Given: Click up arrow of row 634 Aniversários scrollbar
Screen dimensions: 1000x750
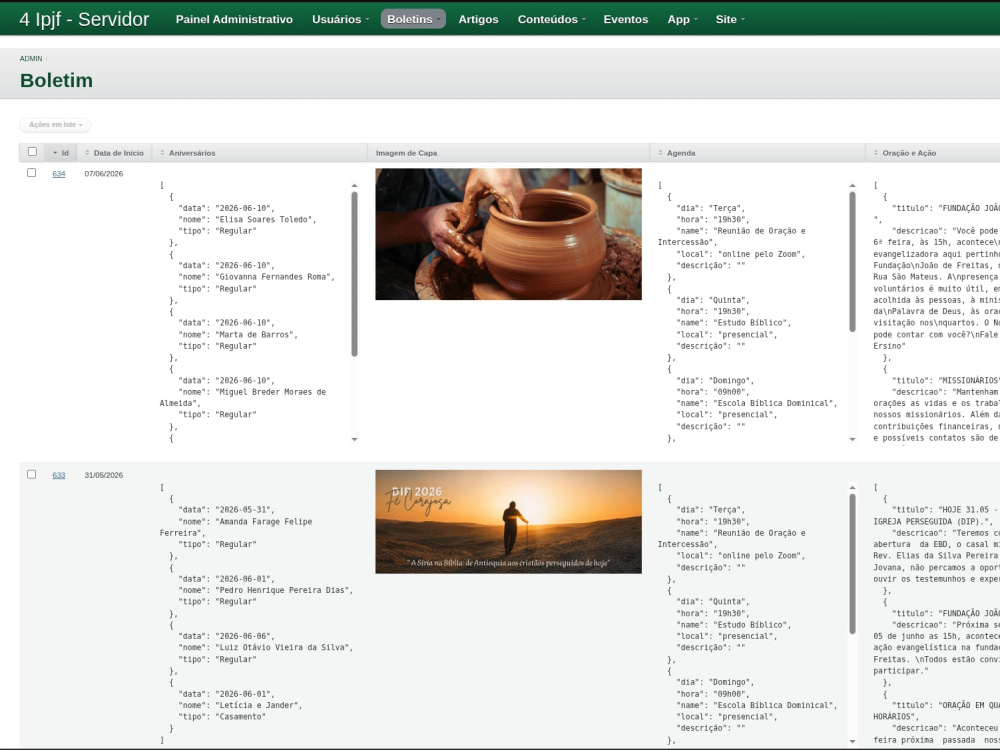Looking at the screenshot, I should [355, 186].
